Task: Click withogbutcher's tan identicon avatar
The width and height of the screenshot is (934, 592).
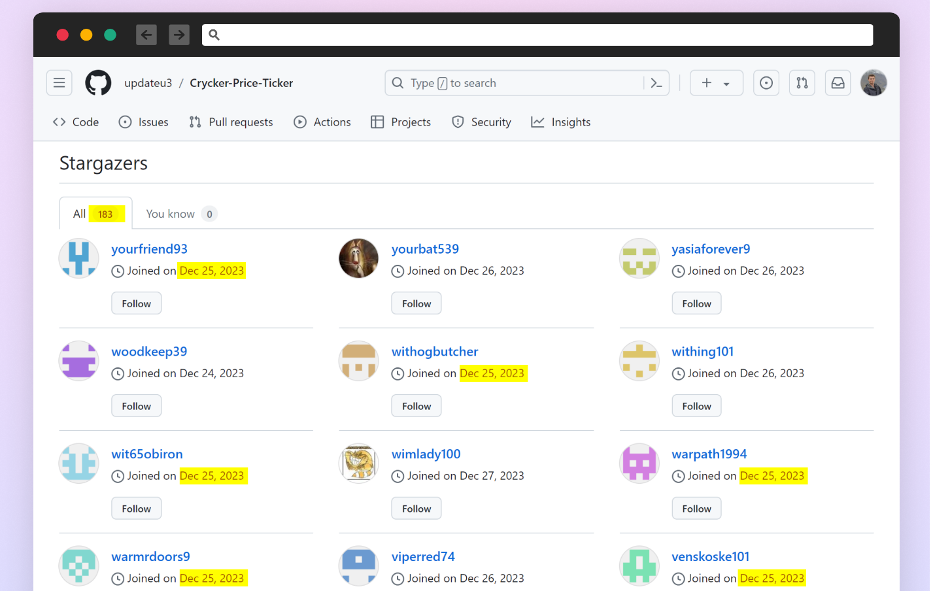Action: (359, 361)
